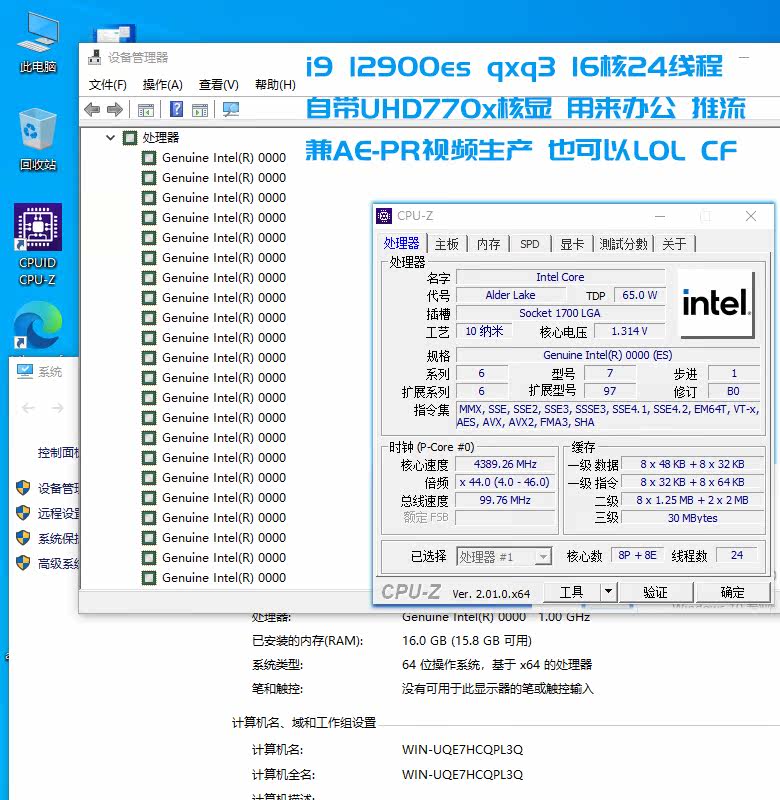The image size is (780, 800).
Task: Click the 确定 button in CPU-Z
Action: (733, 592)
